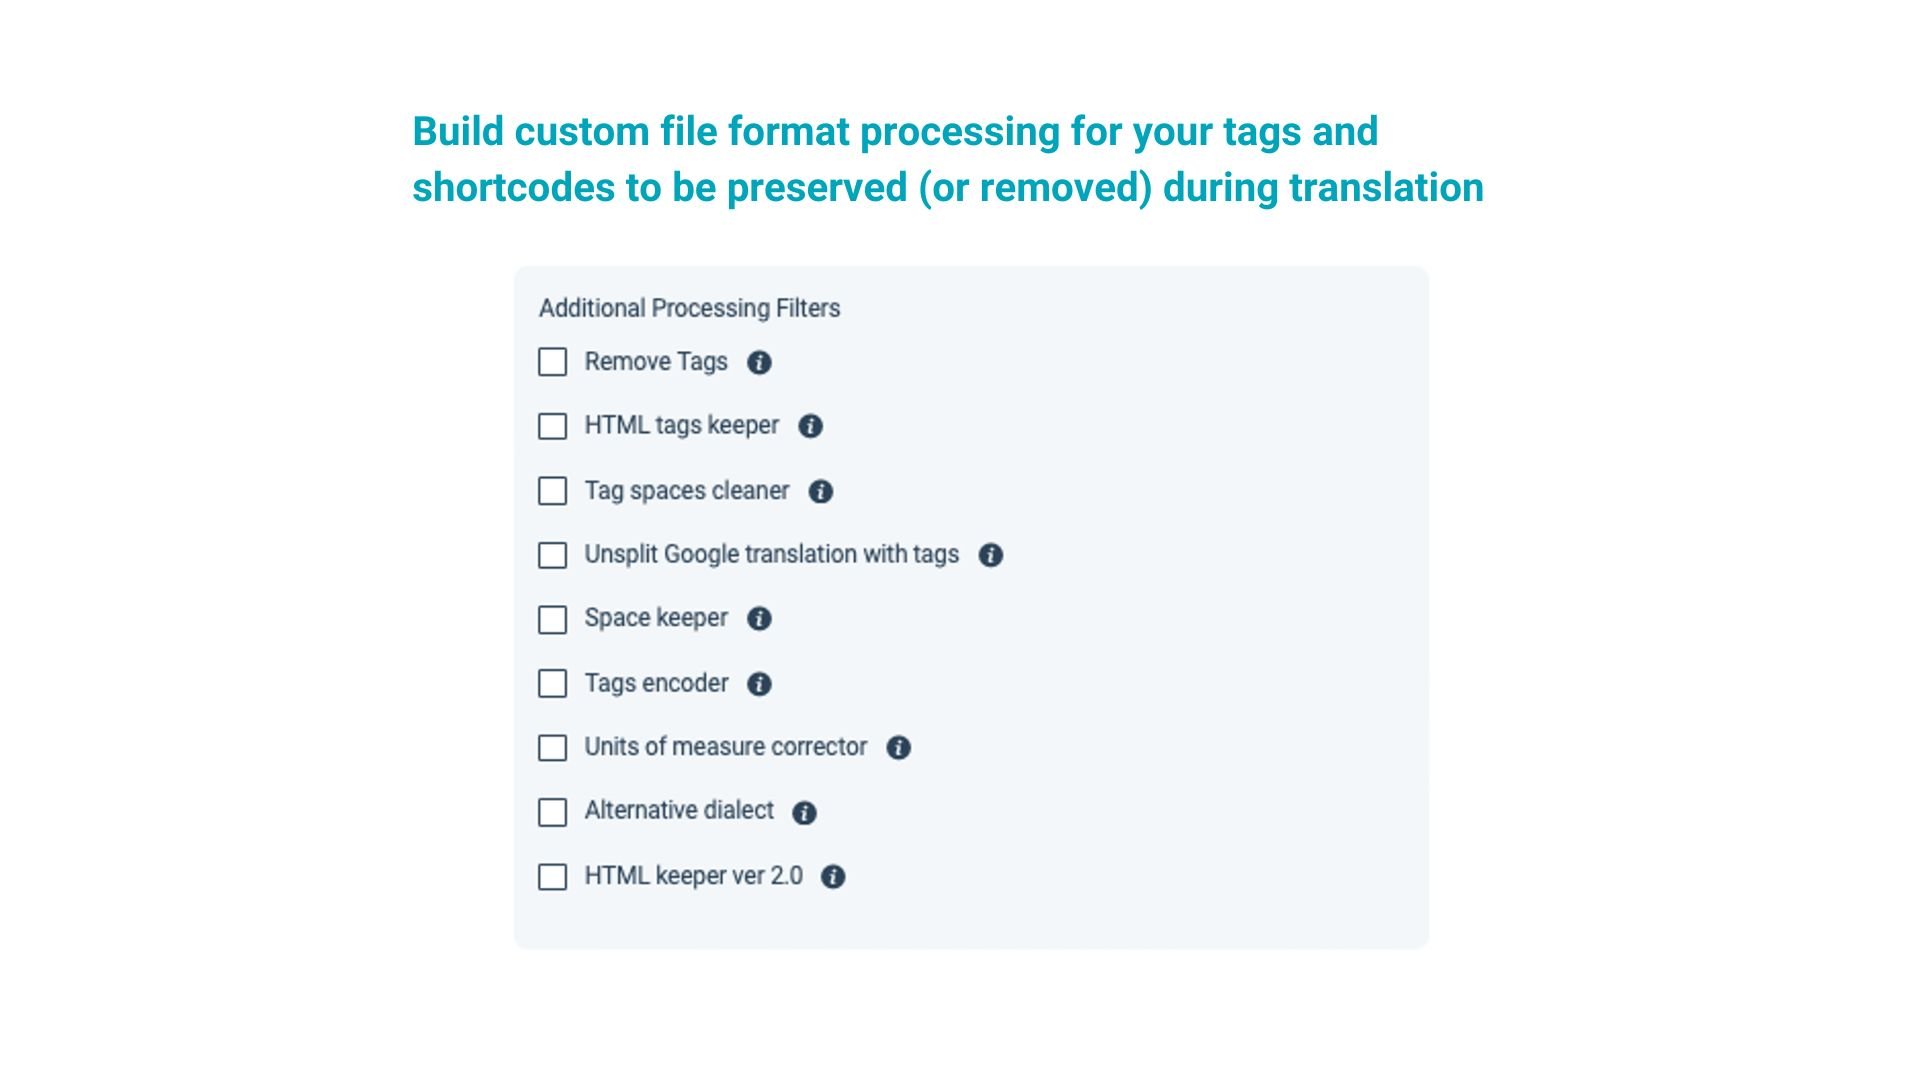This screenshot has height=1080, width=1920.
Task: Click info icon for Unsplit Google translation
Action: point(990,556)
